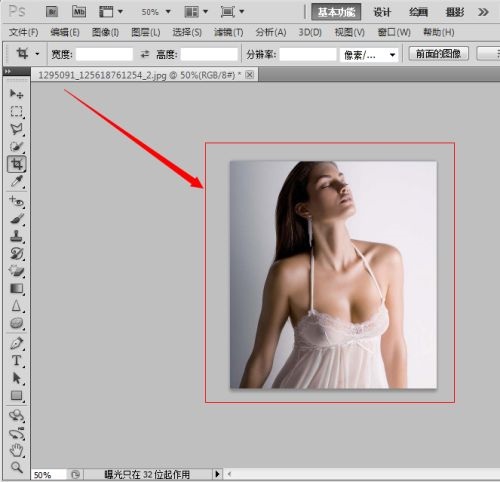Open the 窗口(W) menu
Screen dimensions: 500x482
[x=394, y=32]
